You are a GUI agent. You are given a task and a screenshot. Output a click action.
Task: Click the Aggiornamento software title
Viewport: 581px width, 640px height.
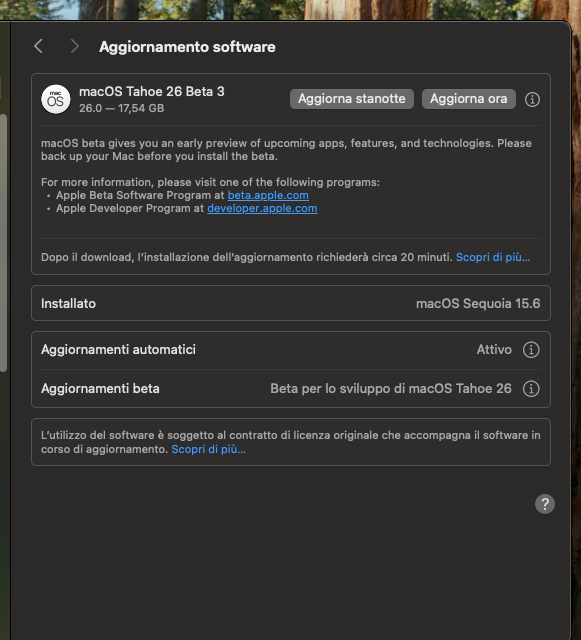(187, 47)
